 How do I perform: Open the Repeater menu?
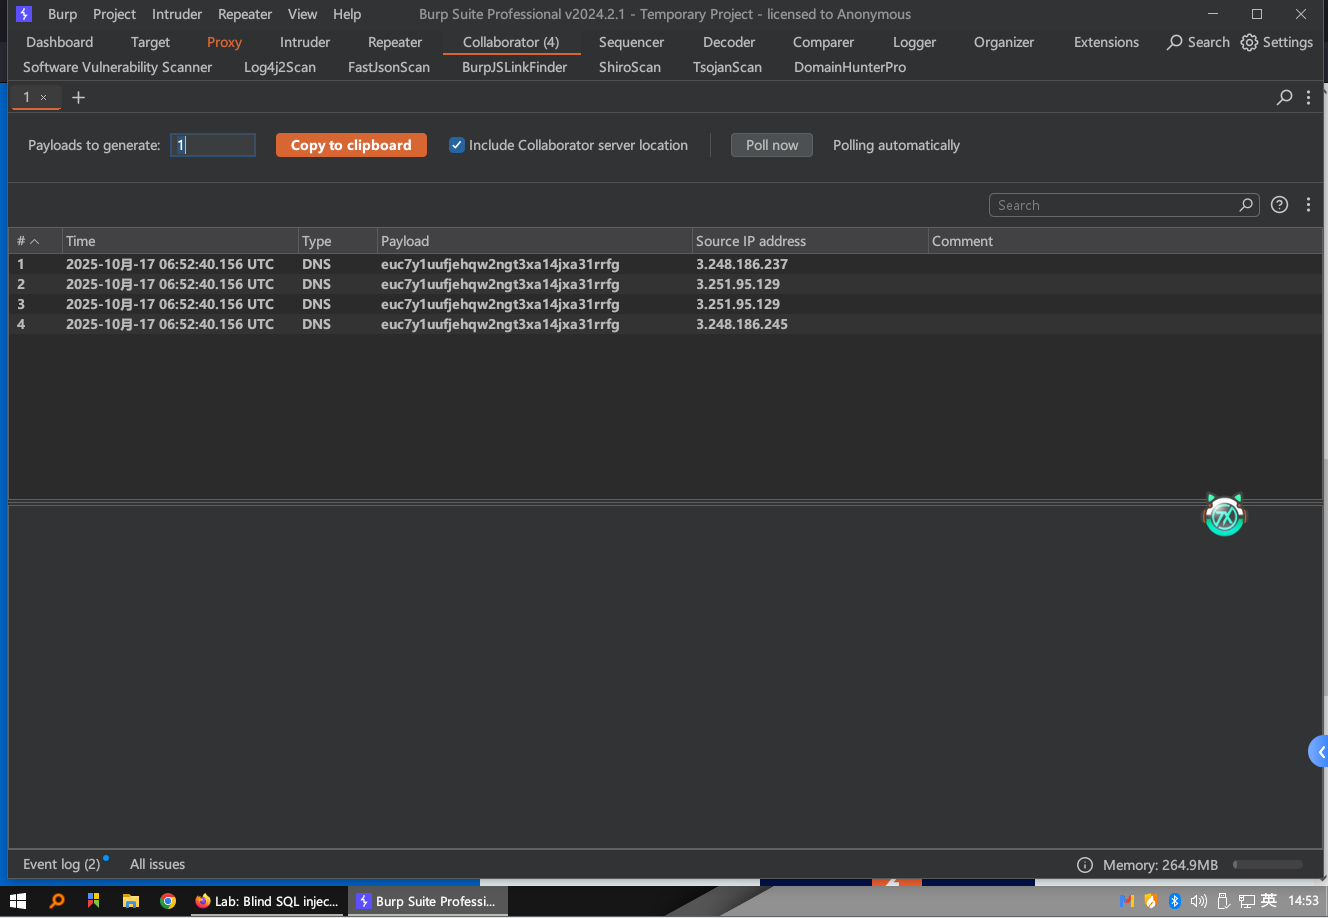[245, 14]
